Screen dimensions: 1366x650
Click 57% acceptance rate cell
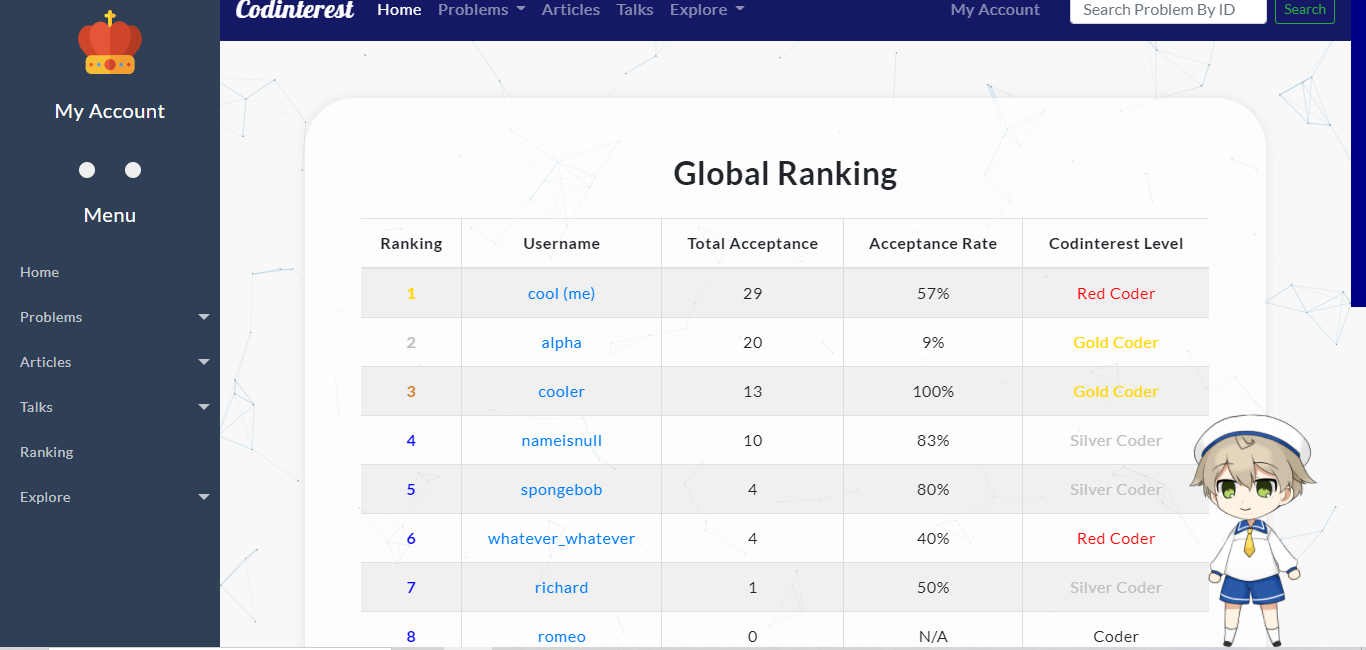pos(933,293)
